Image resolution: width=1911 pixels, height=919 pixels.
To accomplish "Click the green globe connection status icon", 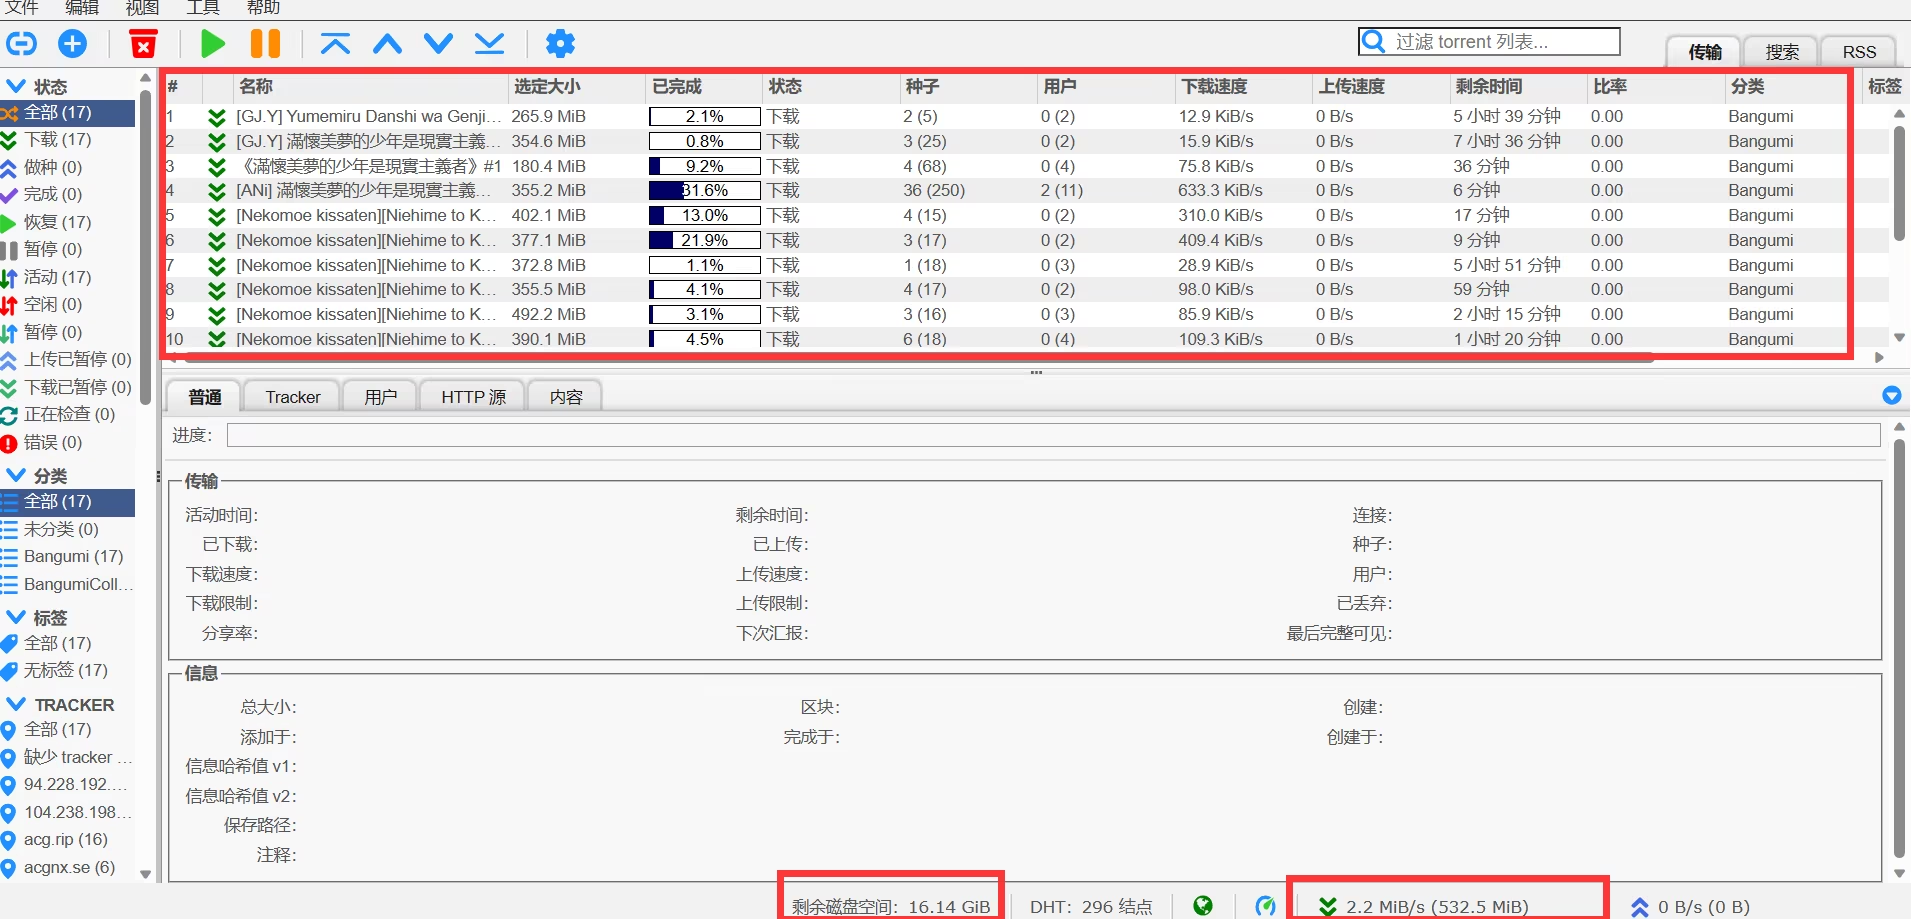I will tap(1203, 905).
